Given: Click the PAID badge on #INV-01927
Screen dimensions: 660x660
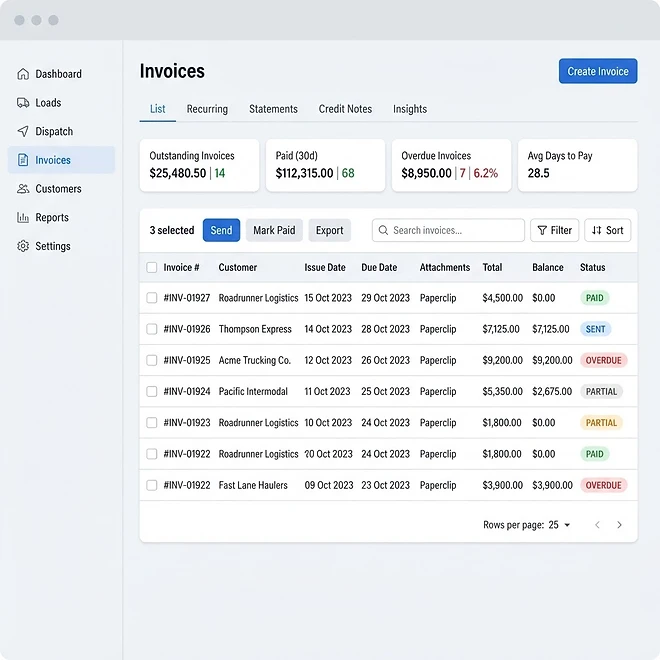Looking at the screenshot, I should 594,298.
